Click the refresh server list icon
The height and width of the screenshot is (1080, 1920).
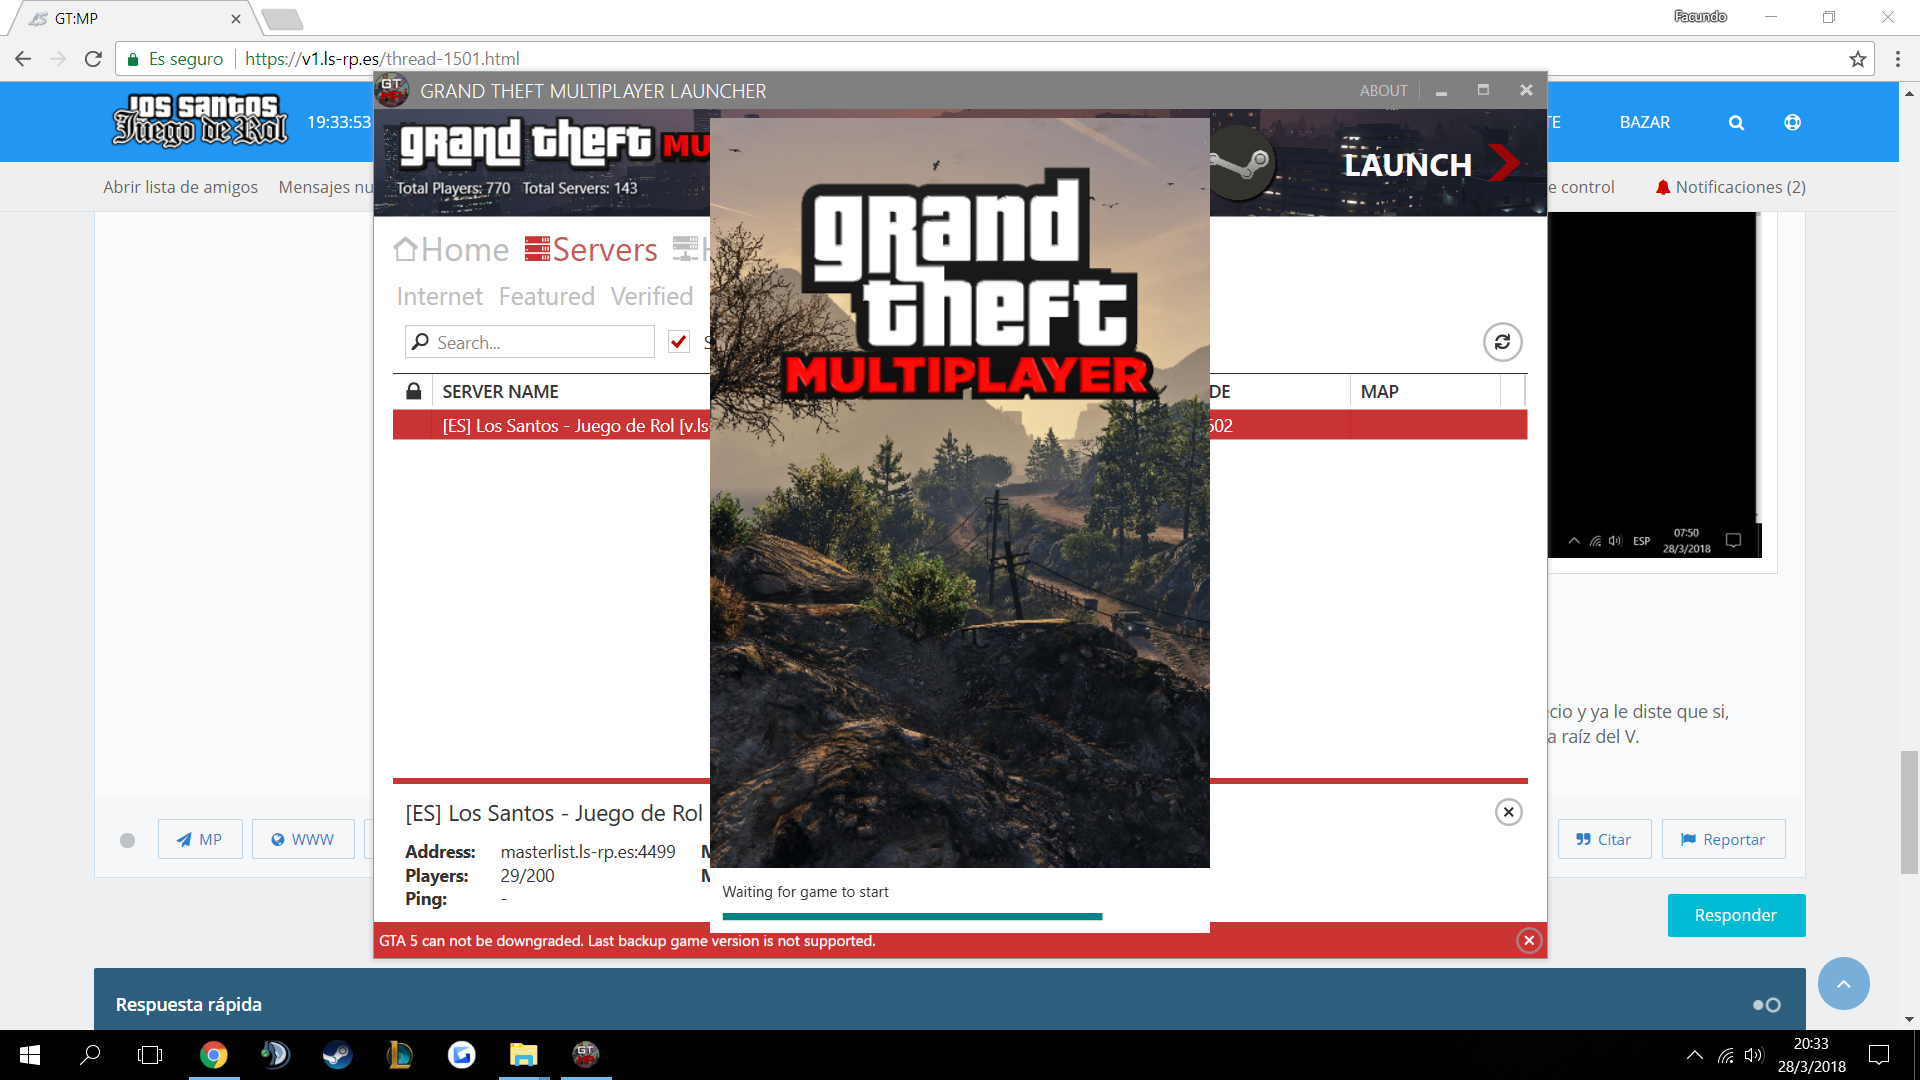pos(1502,342)
